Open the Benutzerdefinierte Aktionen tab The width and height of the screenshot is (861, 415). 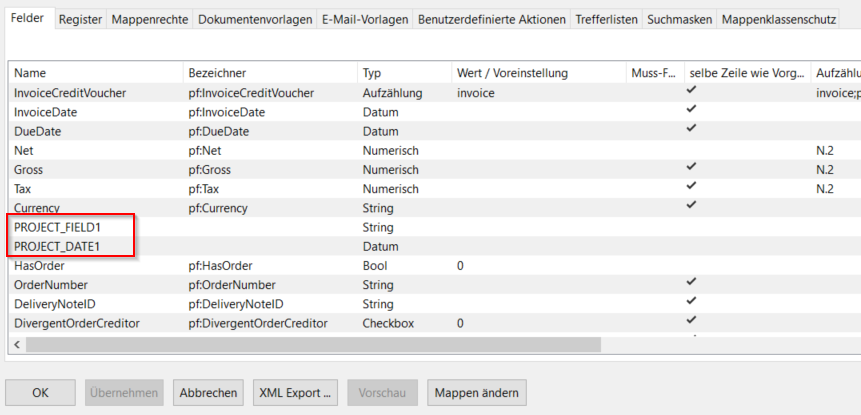tap(491, 20)
